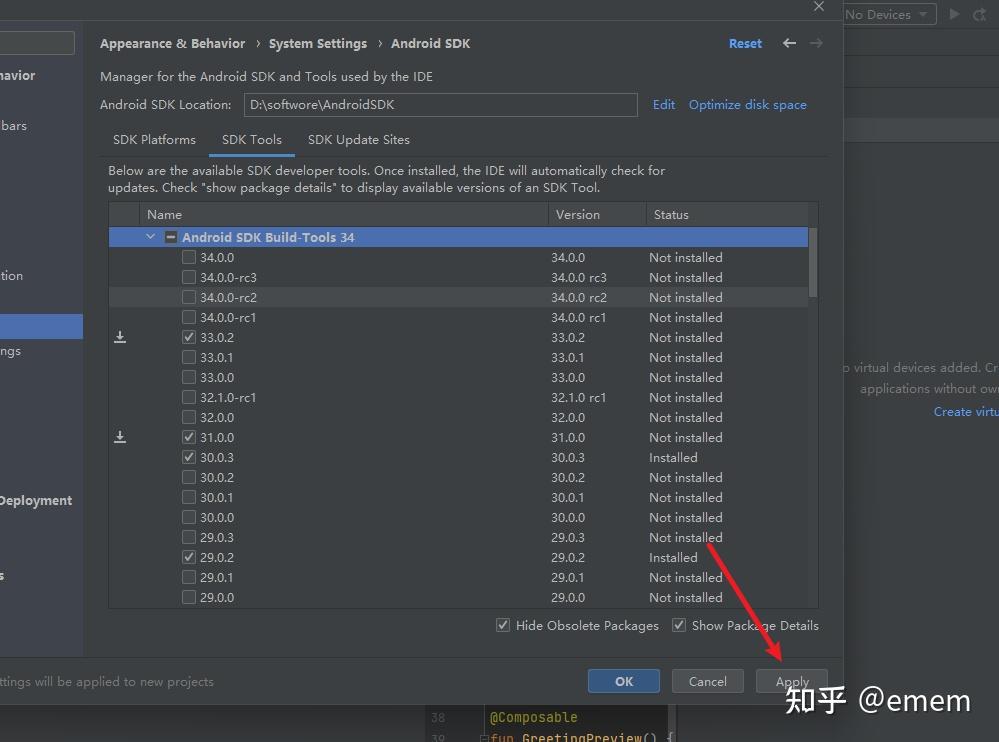Select the SDK Tools tab

coord(252,139)
